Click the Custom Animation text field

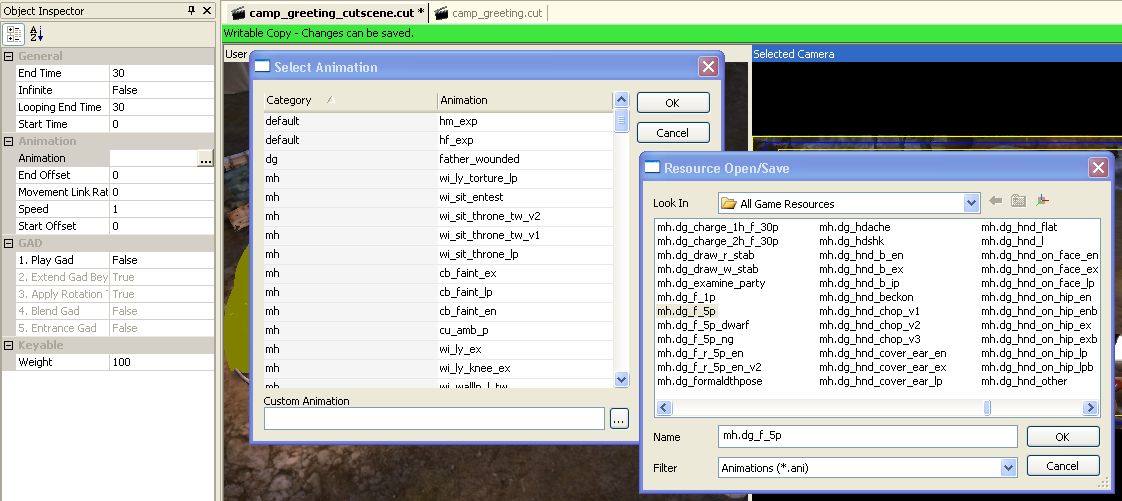[x=434, y=418]
